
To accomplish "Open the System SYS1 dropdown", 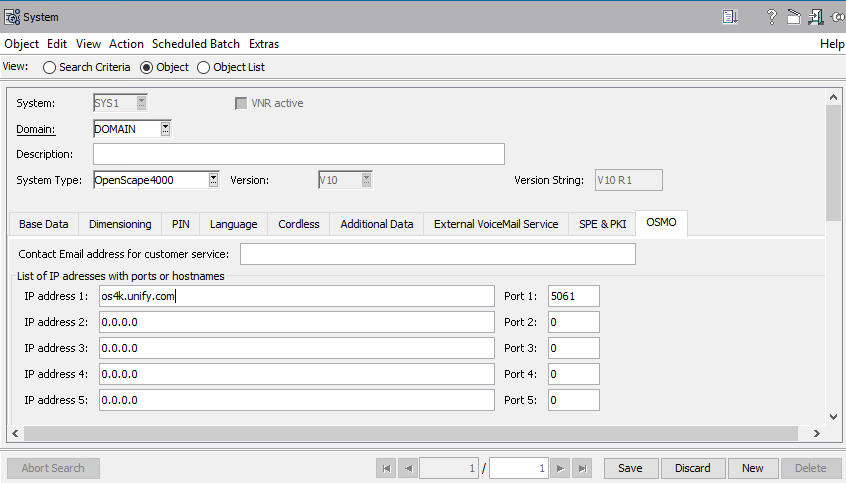I will coord(141,103).
